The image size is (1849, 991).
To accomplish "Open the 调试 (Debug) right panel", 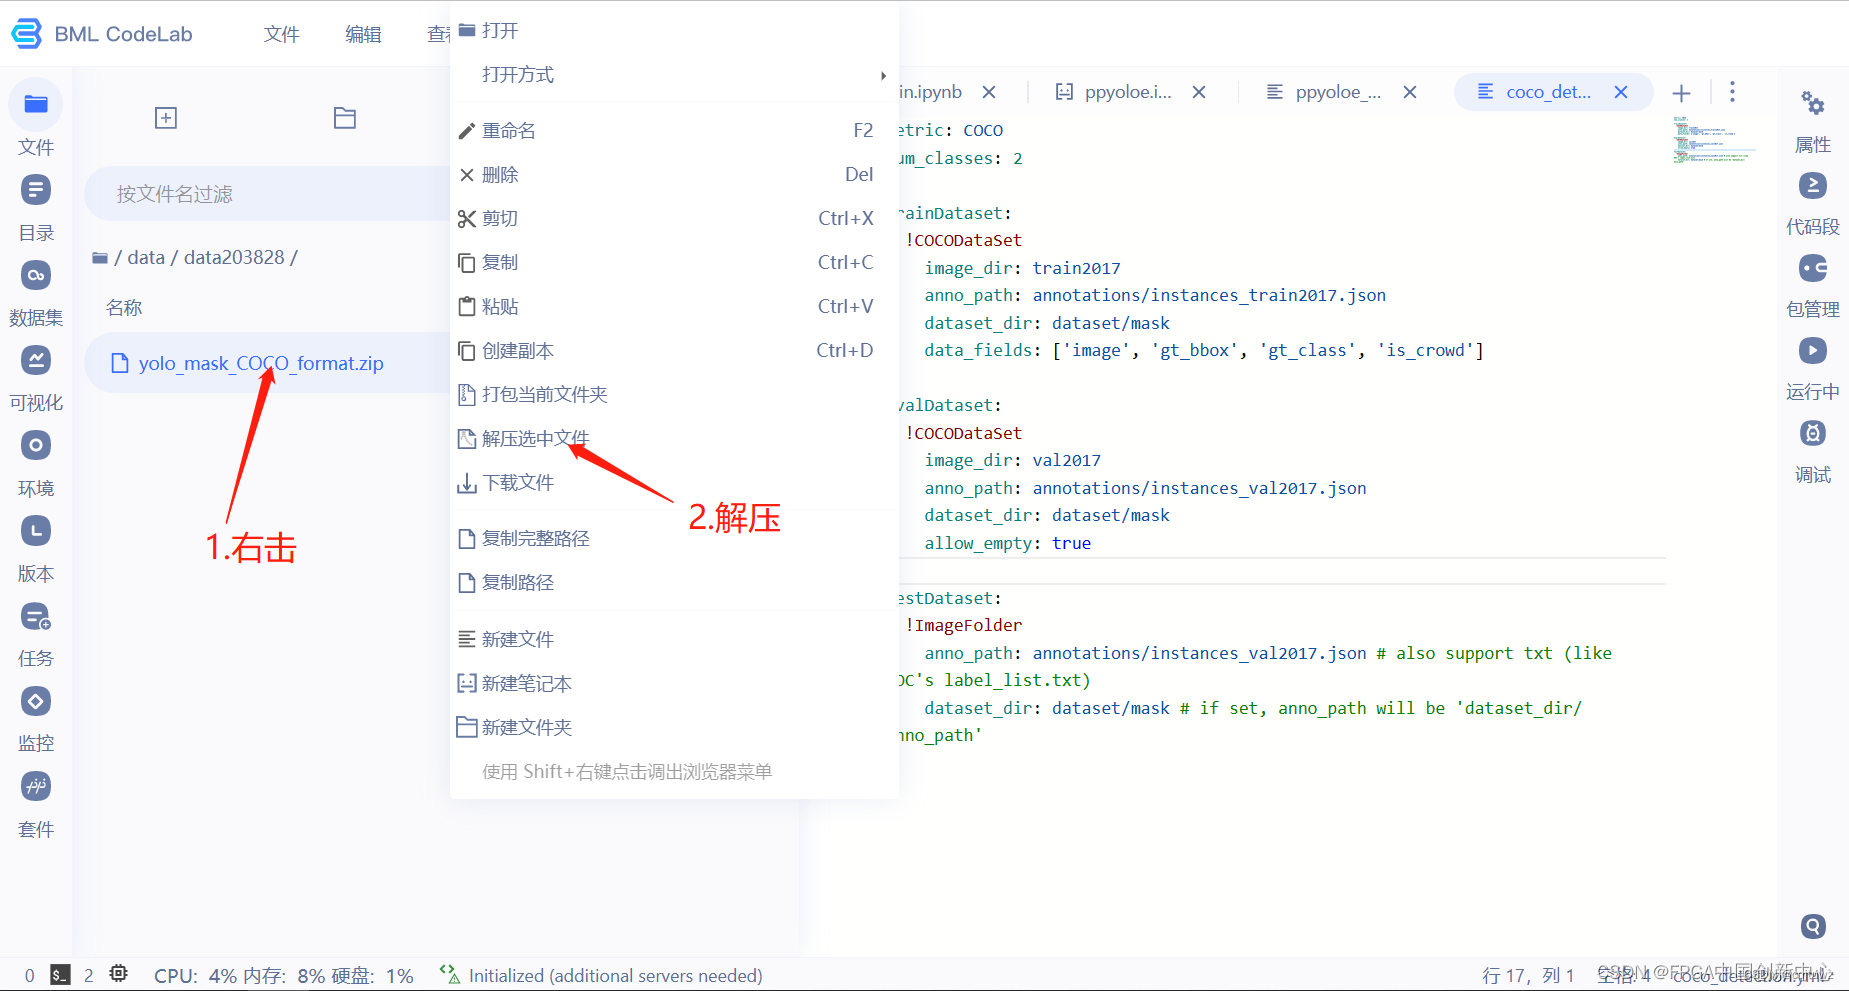I will 1813,450.
